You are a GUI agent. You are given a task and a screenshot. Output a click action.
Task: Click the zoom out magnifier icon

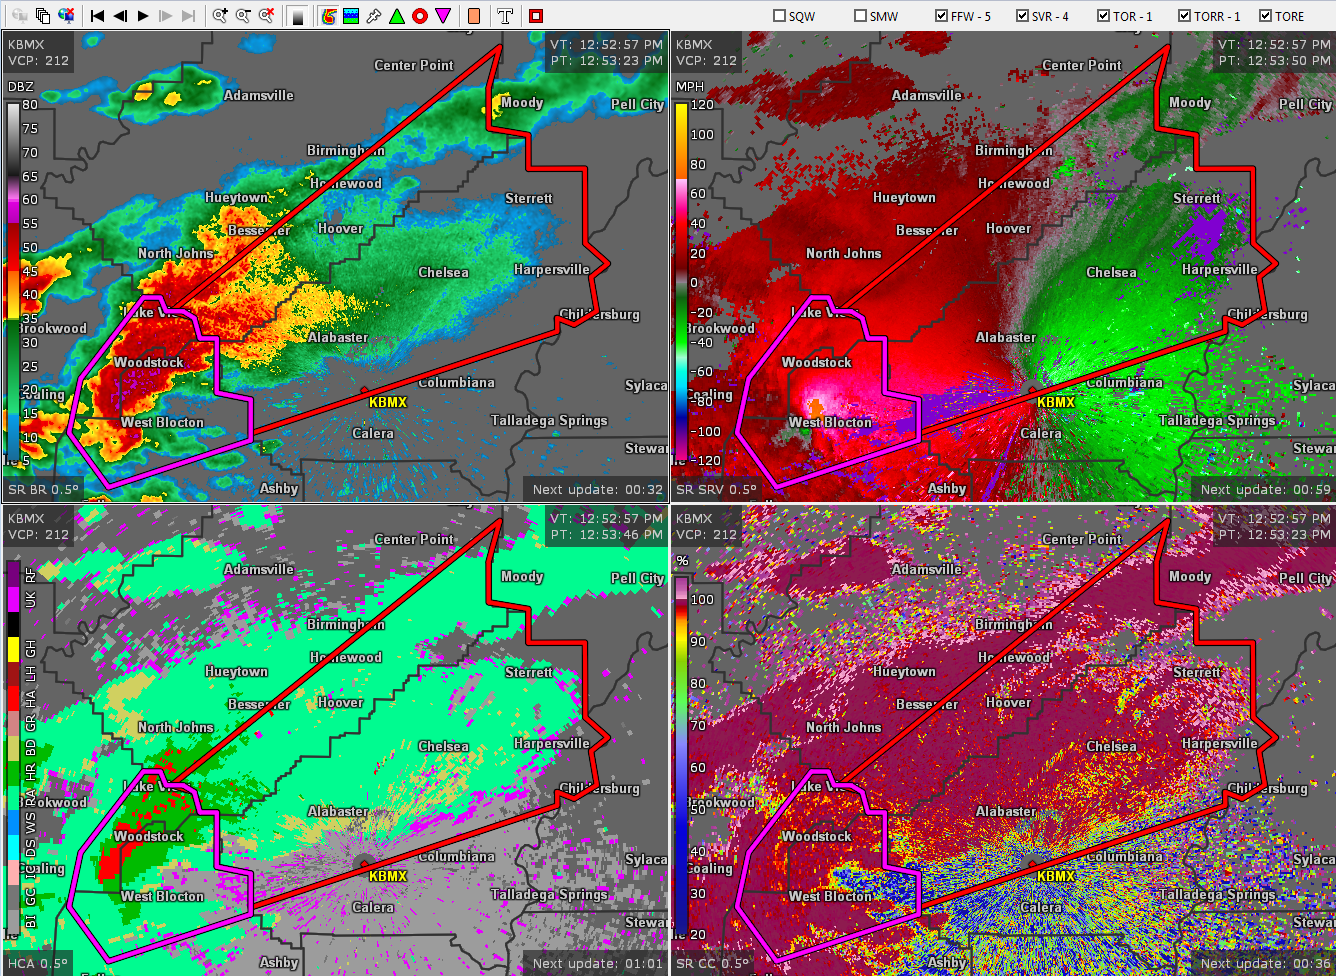click(x=243, y=16)
